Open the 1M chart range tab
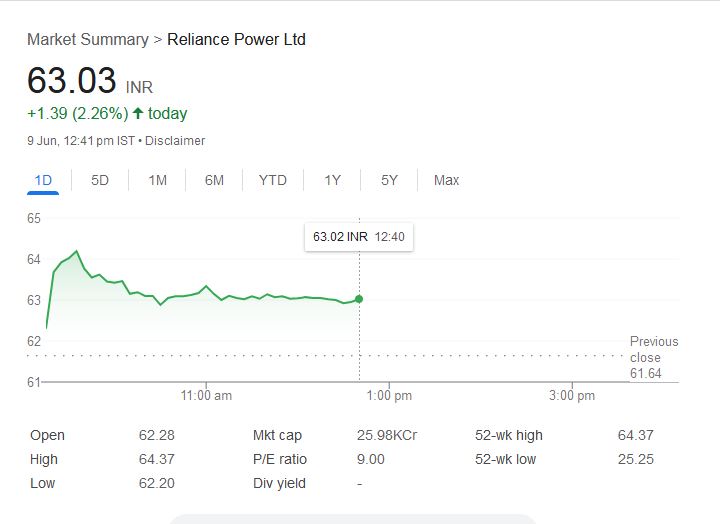The image size is (720, 524). pos(157,180)
